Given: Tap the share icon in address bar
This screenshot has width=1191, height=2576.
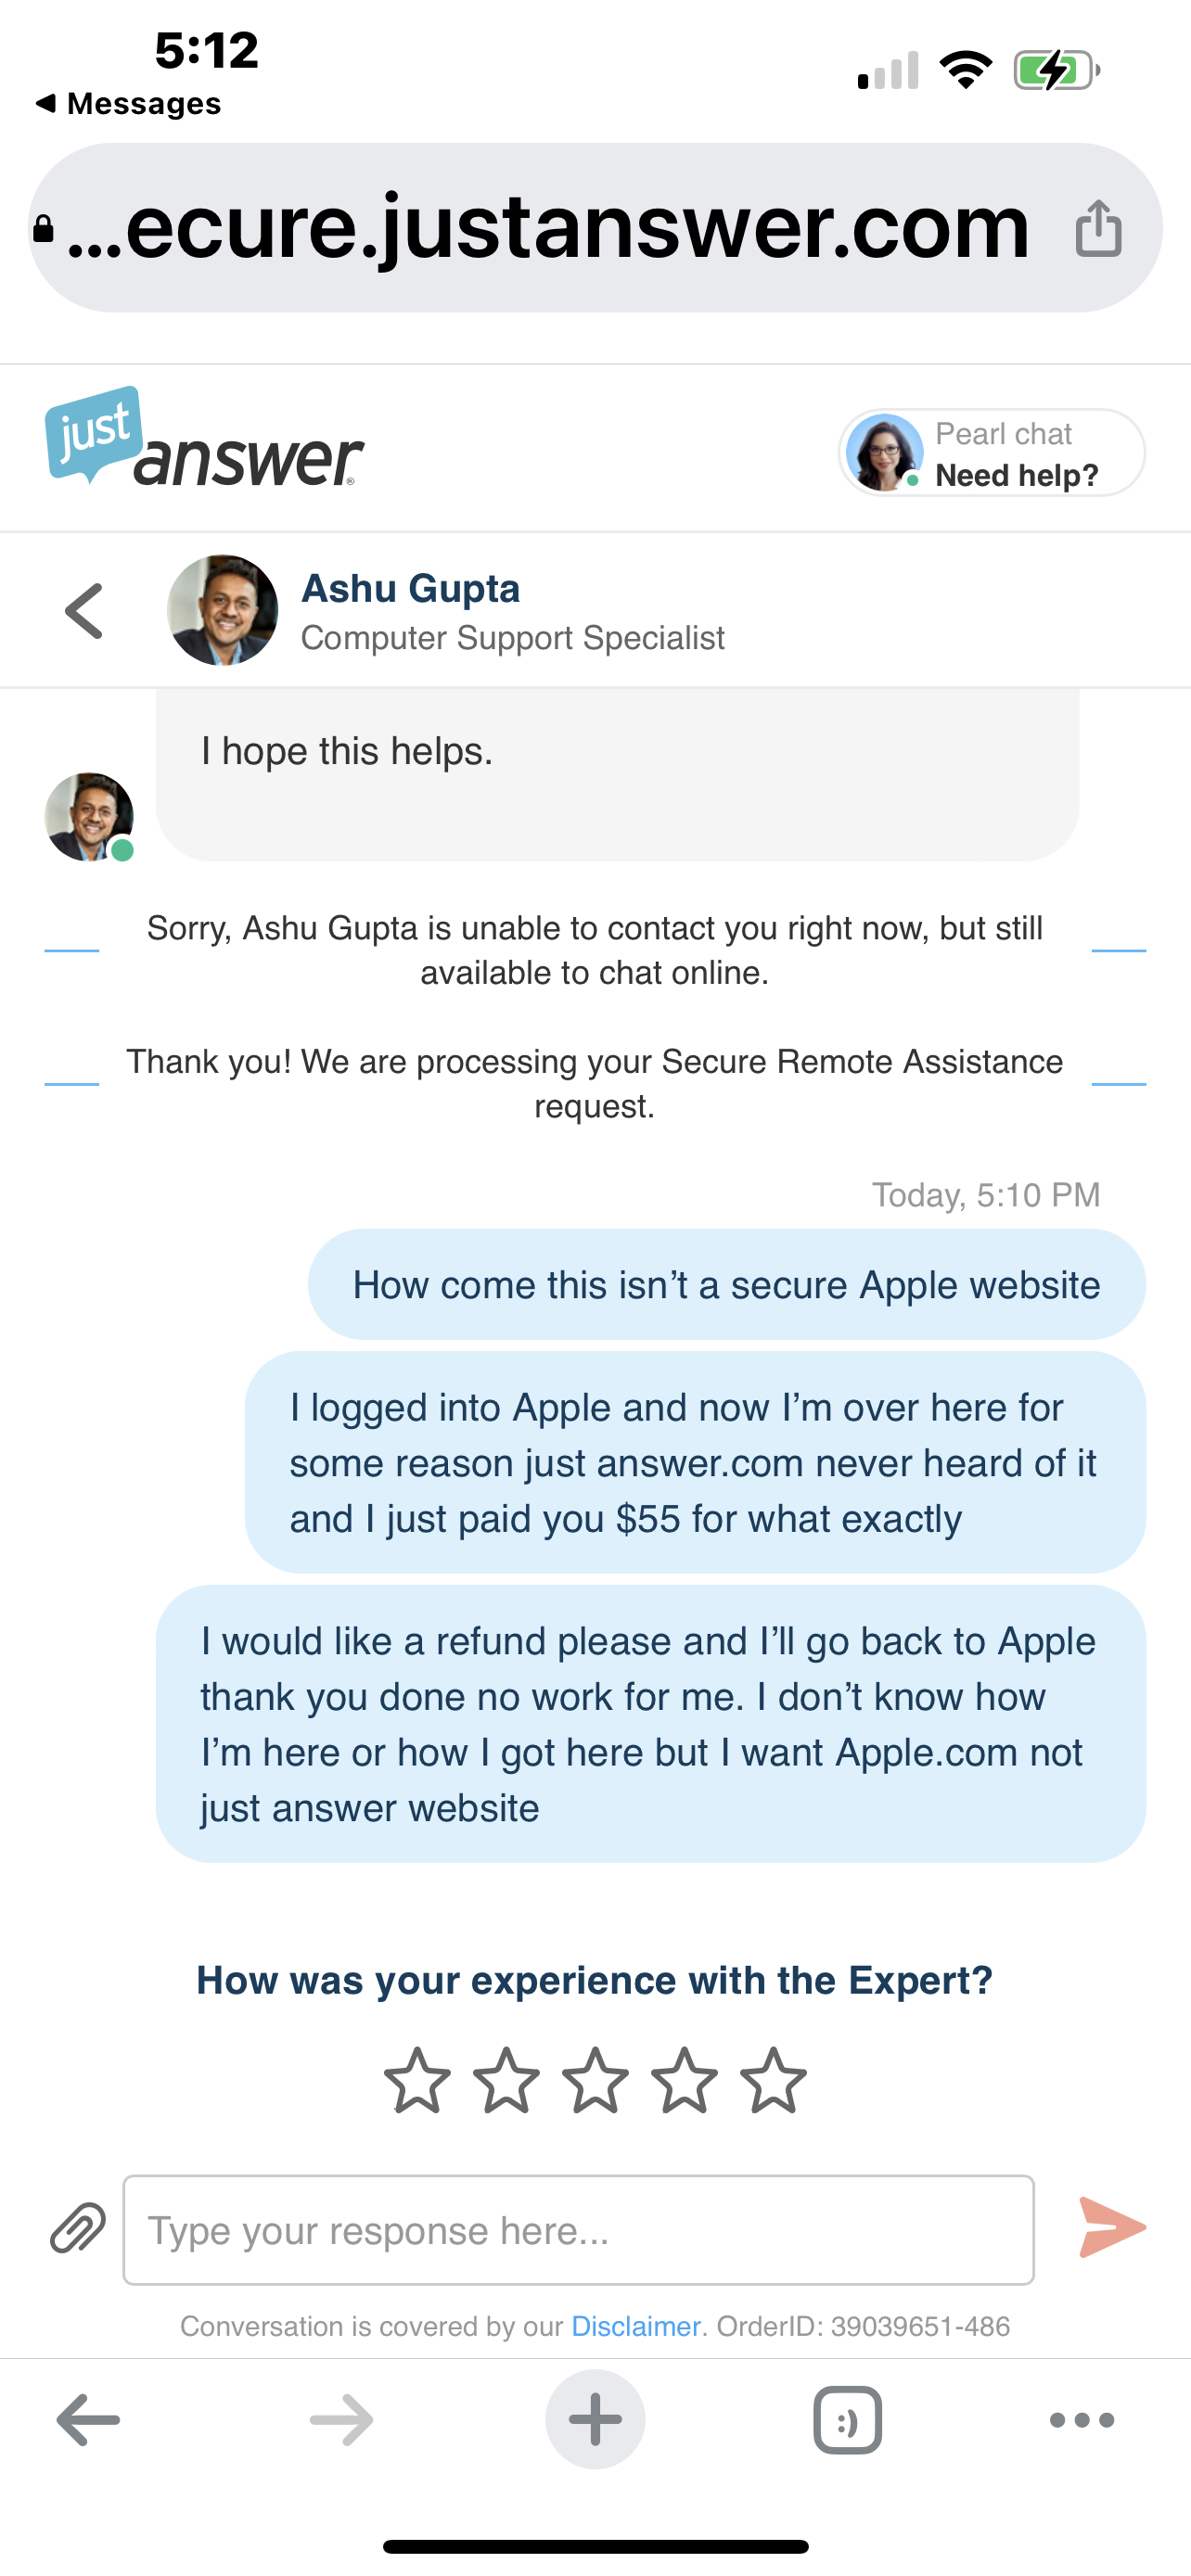Looking at the screenshot, I should pyautogui.click(x=1098, y=228).
